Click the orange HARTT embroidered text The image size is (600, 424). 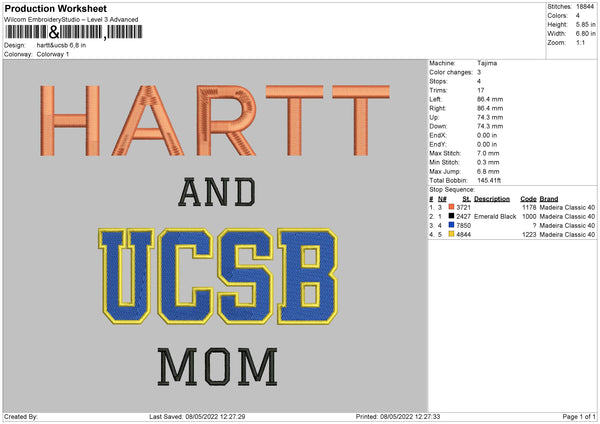215,120
